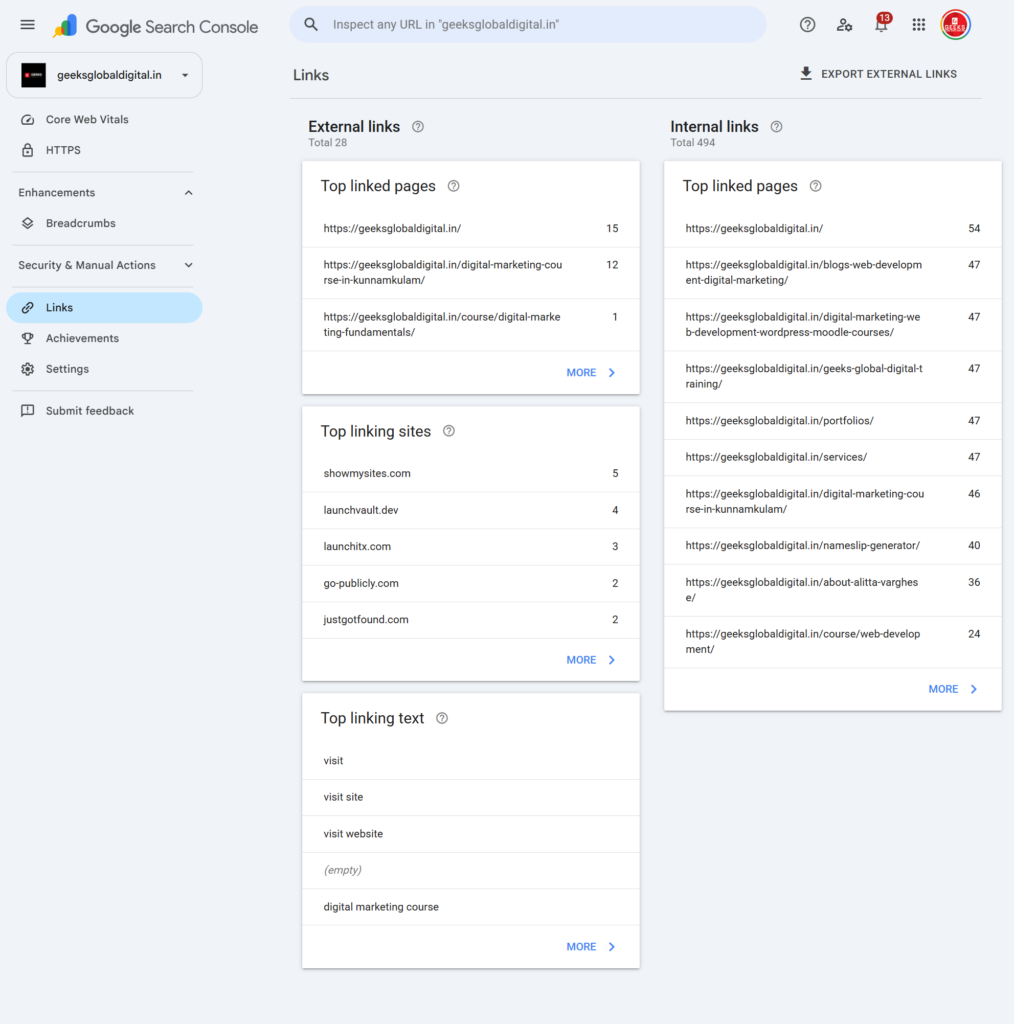Screen dimensions: 1014x1024
Task: Collapse the Enhancements section
Action: click(x=188, y=193)
